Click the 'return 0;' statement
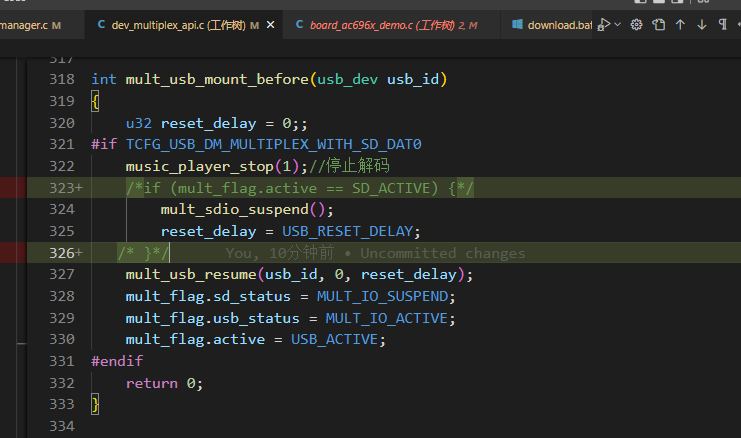Viewport: 741px width, 438px height. (164, 383)
